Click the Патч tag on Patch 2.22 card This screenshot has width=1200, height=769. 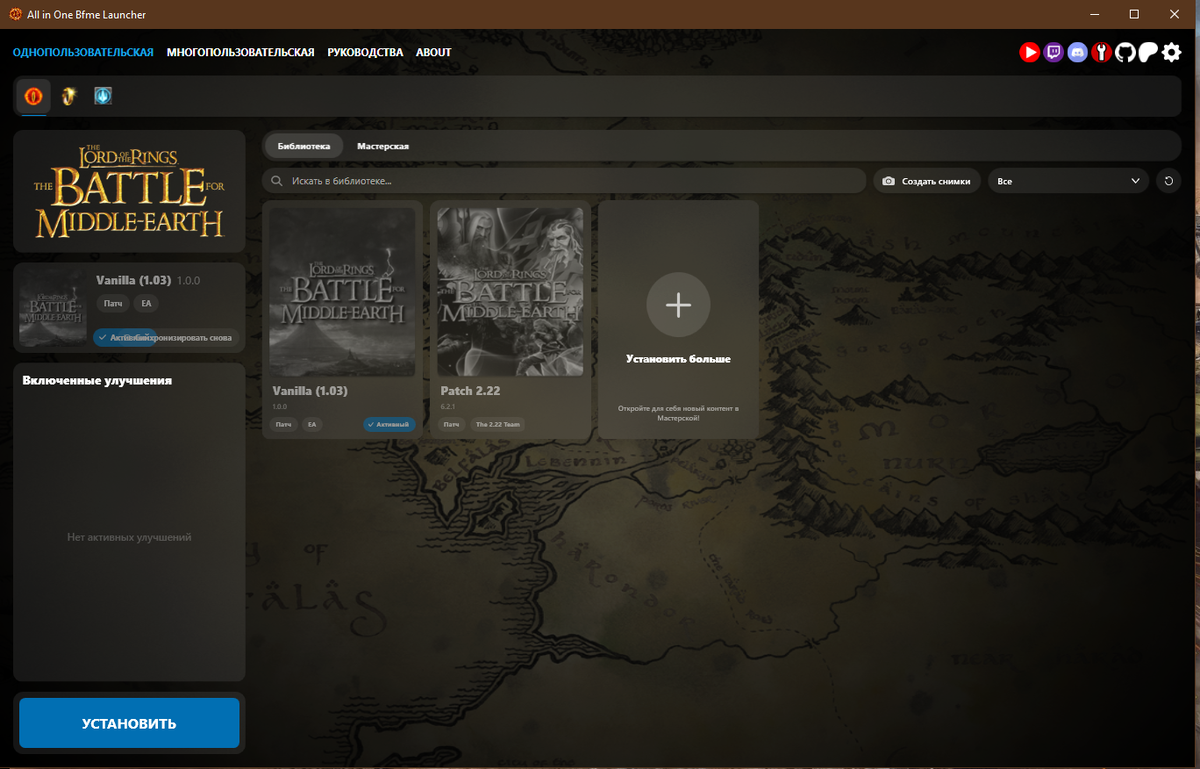click(452, 424)
